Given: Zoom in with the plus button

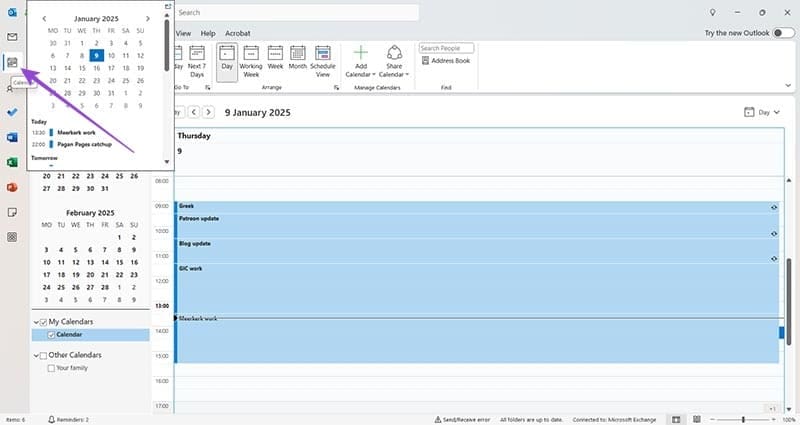Looking at the screenshot, I should 773,419.
